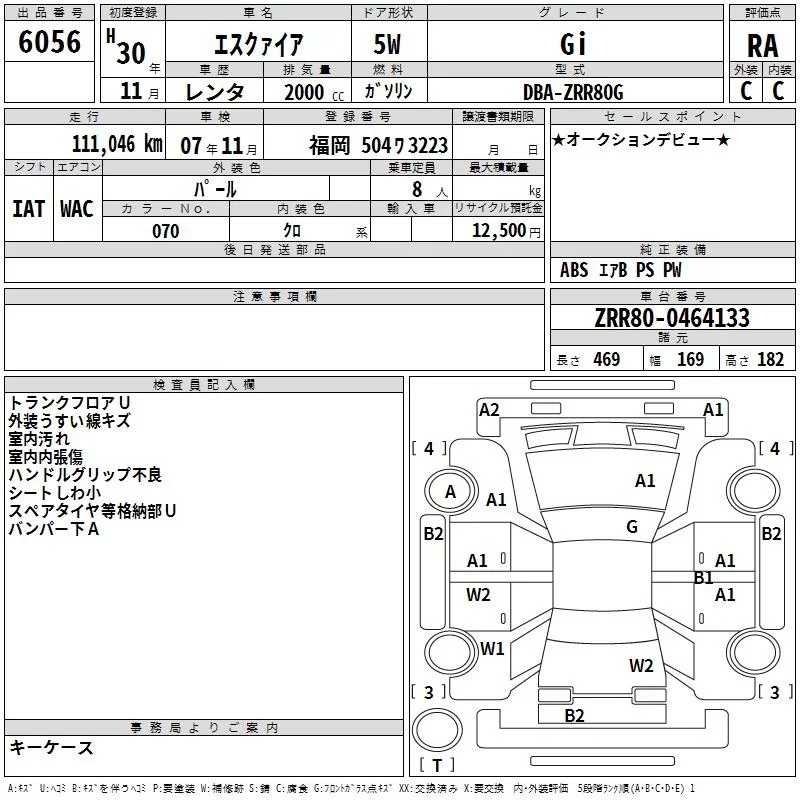The image size is (800, 800).
Task: Click the displacement value 2000 cc
Action: tap(314, 92)
